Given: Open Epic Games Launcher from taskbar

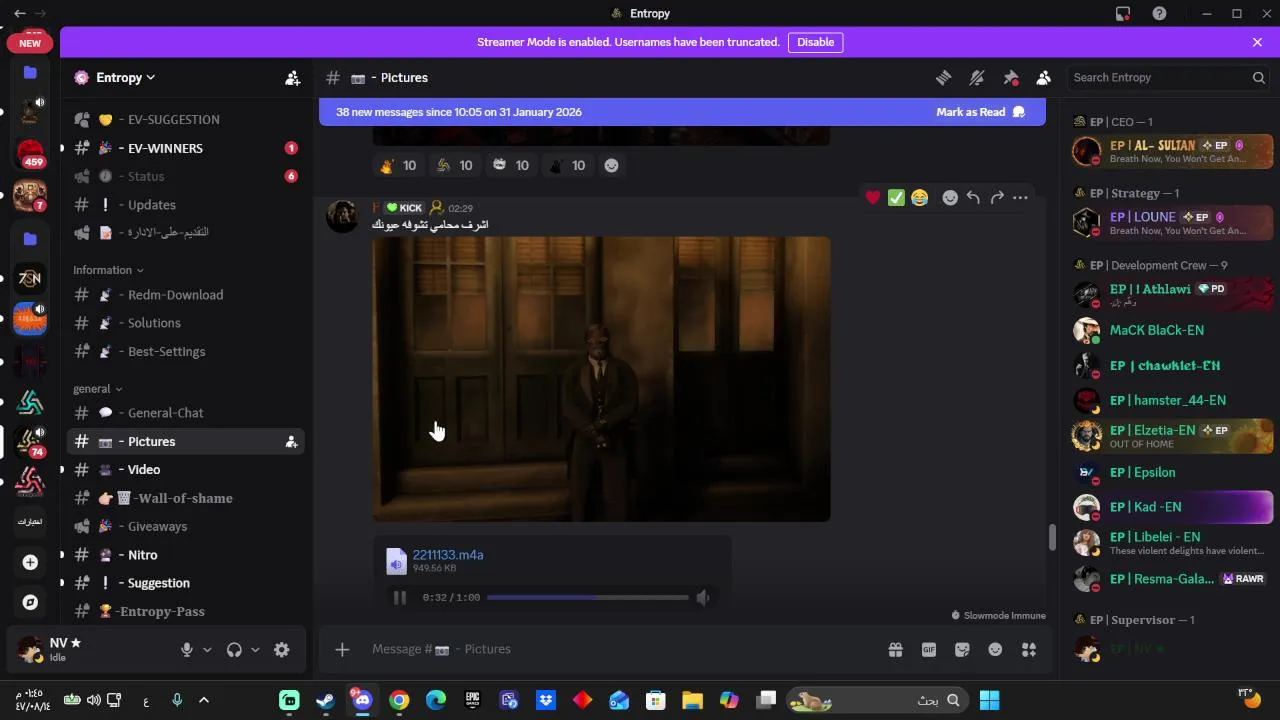Looking at the screenshot, I should point(472,701).
